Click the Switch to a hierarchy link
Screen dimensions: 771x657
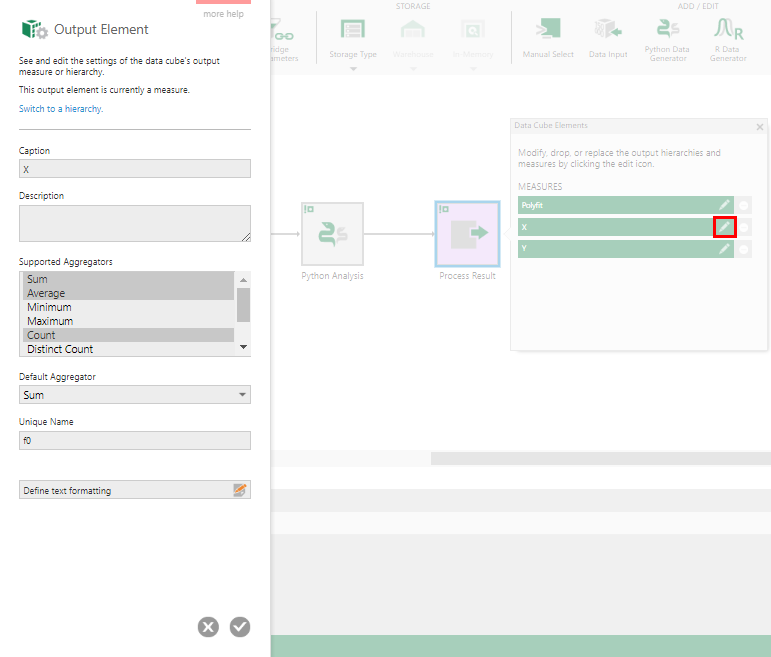pyautogui.click(x=60, y=109)
